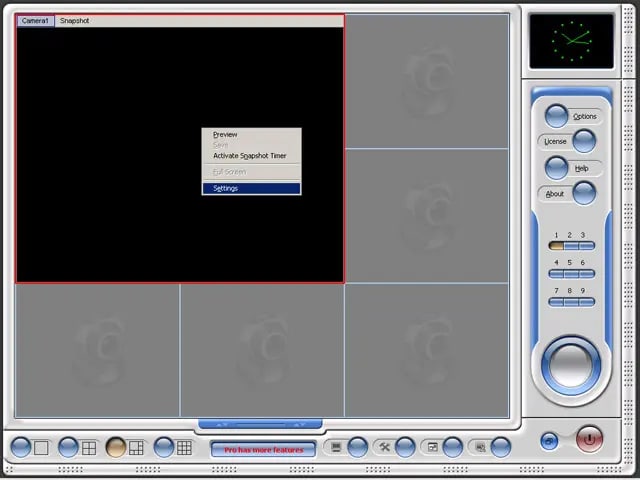The width and height of the screenshot is (640, 480).
Task: Click the large round silver control dial
Action: tap(571, 365)
